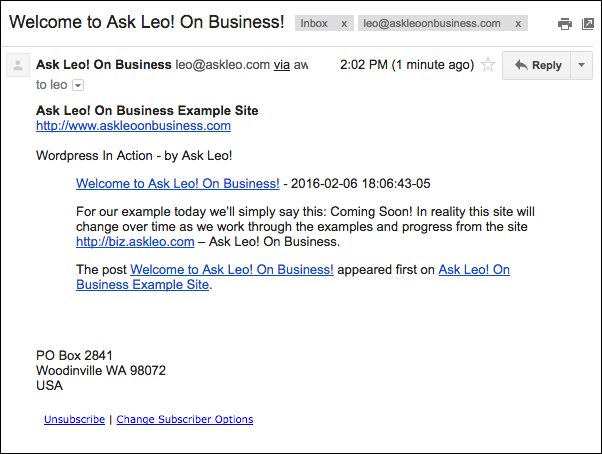Click the print all icon
Screen dimensions: 602x454
564,24
